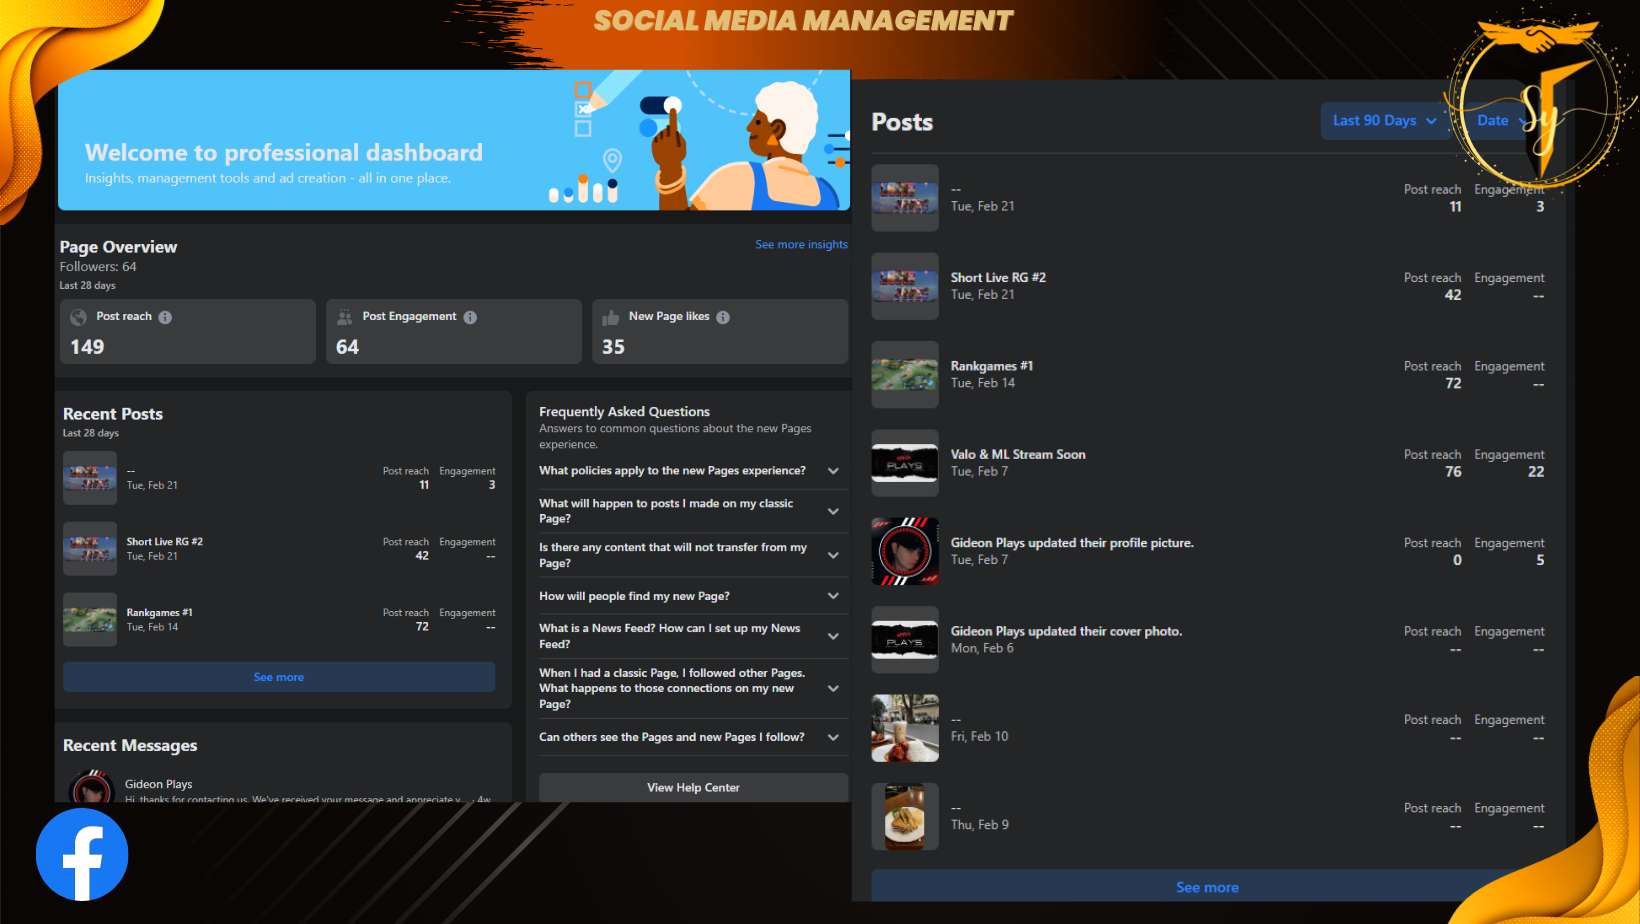Open the Fri, Feb 10 post thumbnail
Image resolution: width=1640 pixels, height=924 pixels.
pyautogui.click(x=905, y=728)
